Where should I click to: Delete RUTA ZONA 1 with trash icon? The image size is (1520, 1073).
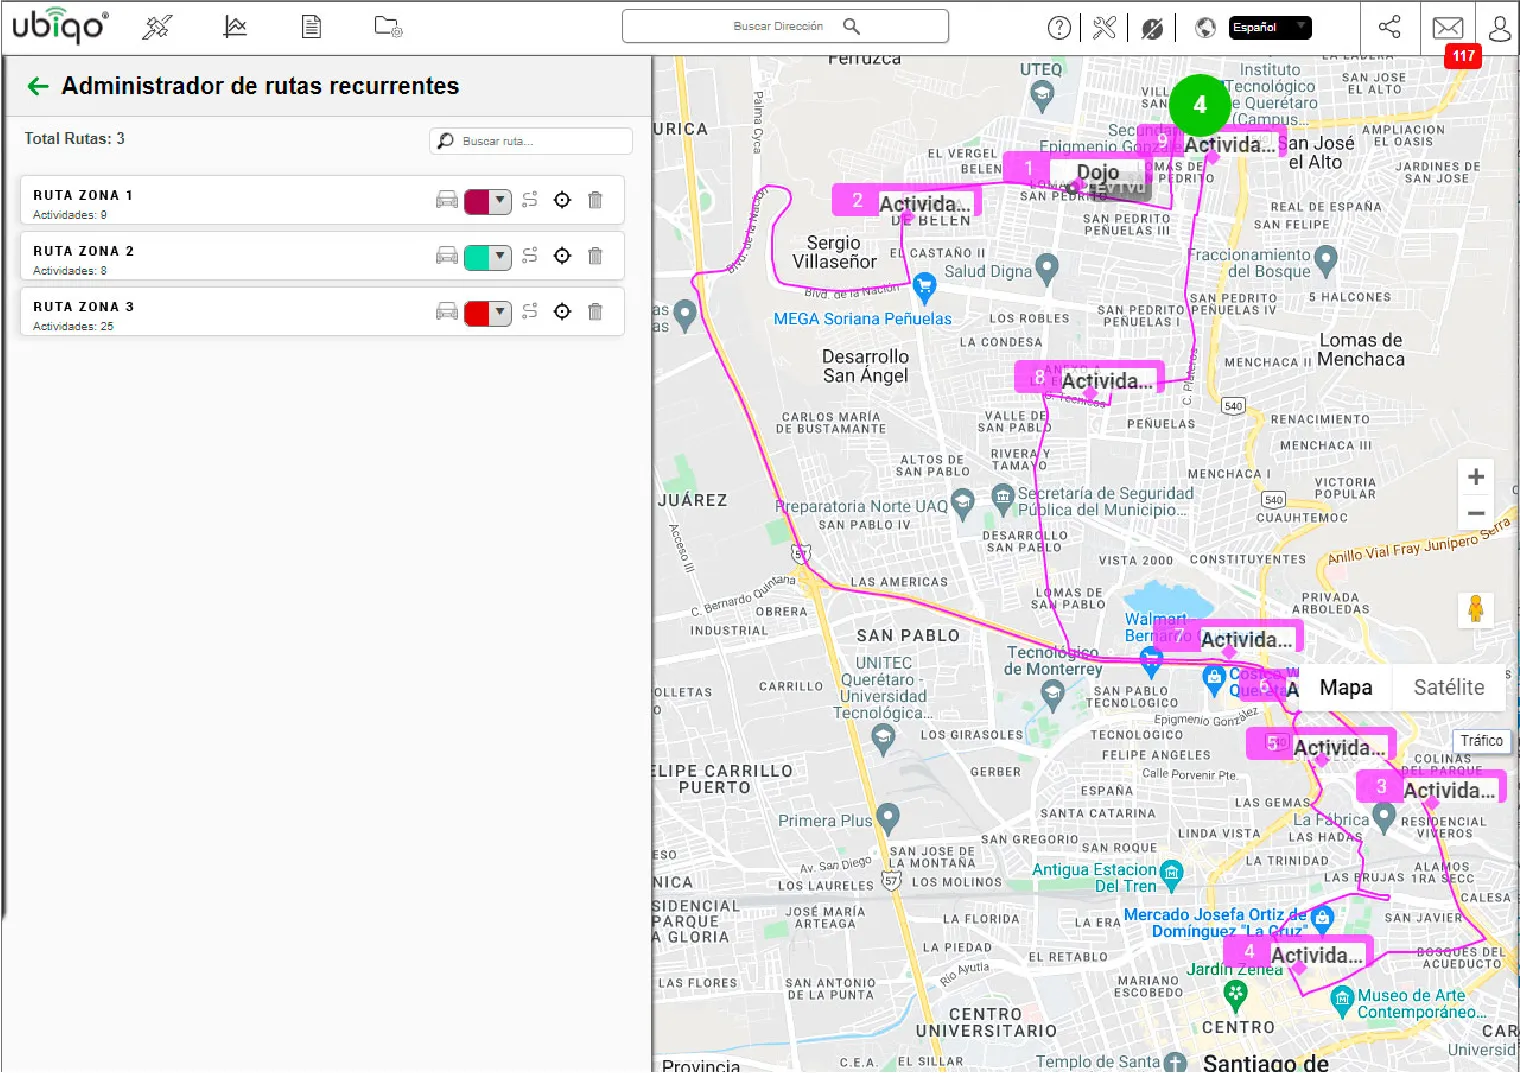595,200
